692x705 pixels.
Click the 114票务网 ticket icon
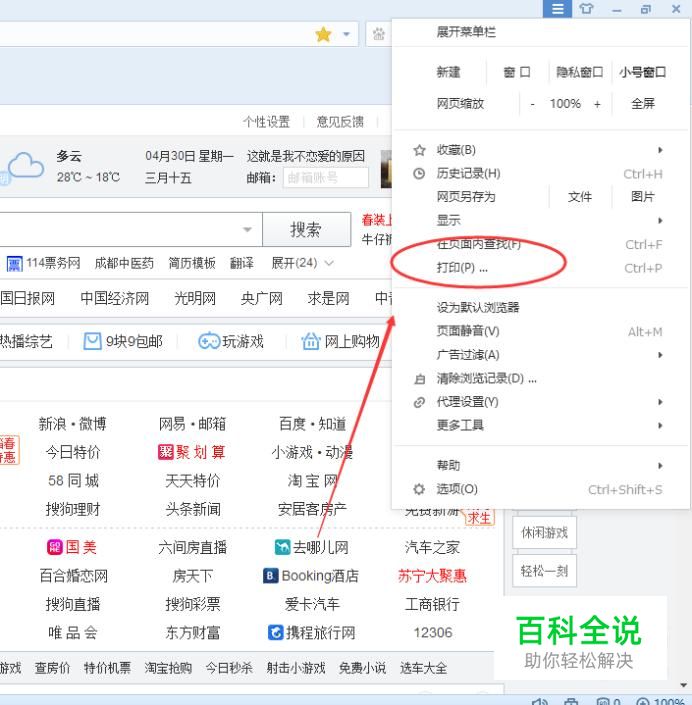(14, 263)
